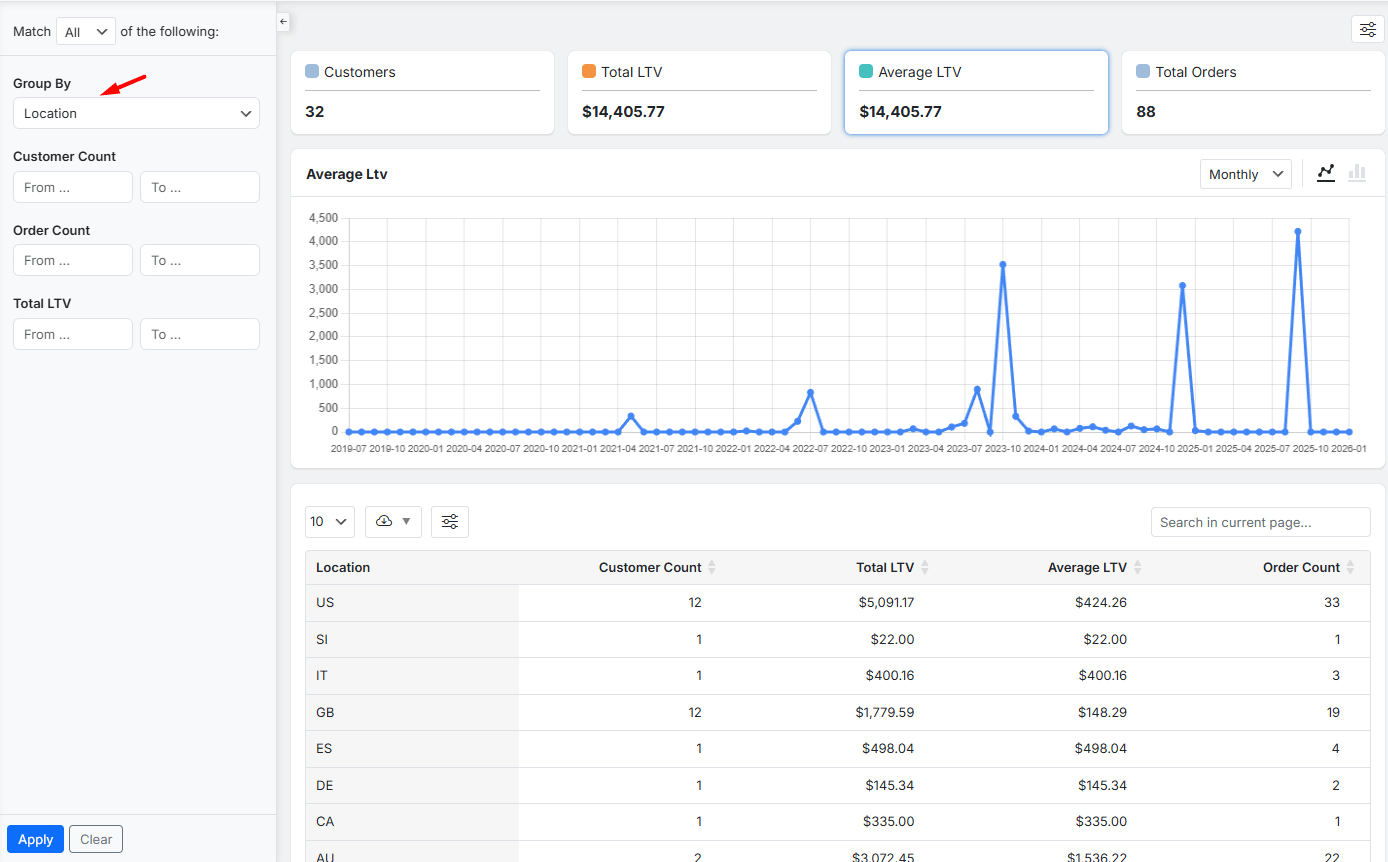Viewport: 1388px width, 862px height.
Task: Sort table by Total LTV arrows
Action: tap(925, 567)
